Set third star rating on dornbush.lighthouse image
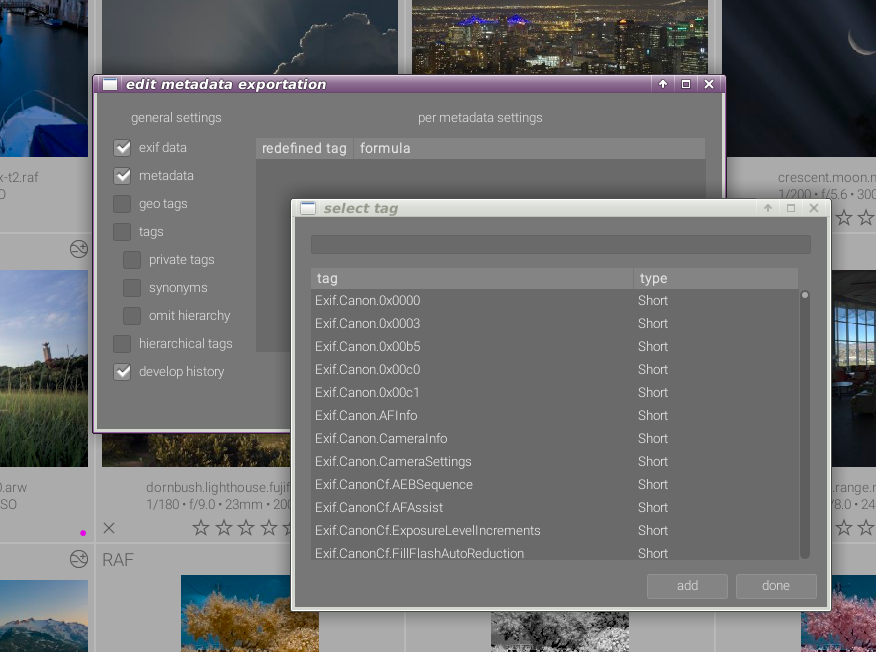Screen dimensions: 876x652 coord(246,527)
